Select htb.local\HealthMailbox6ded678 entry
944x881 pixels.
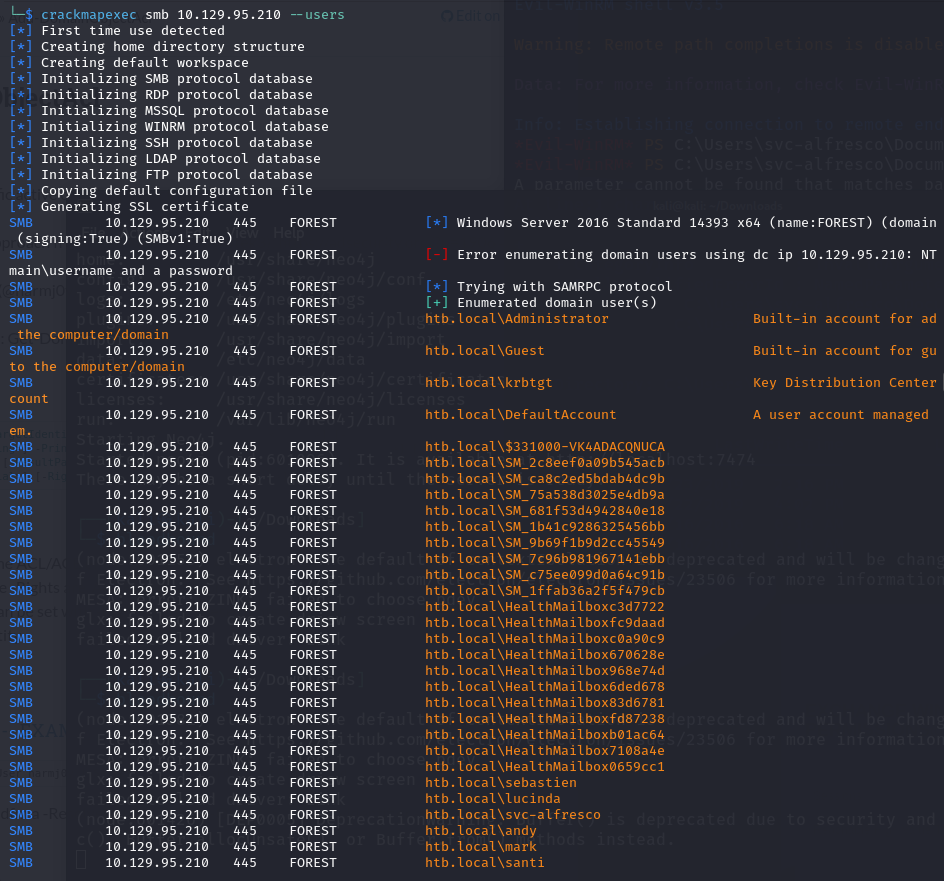coord(544,686)
